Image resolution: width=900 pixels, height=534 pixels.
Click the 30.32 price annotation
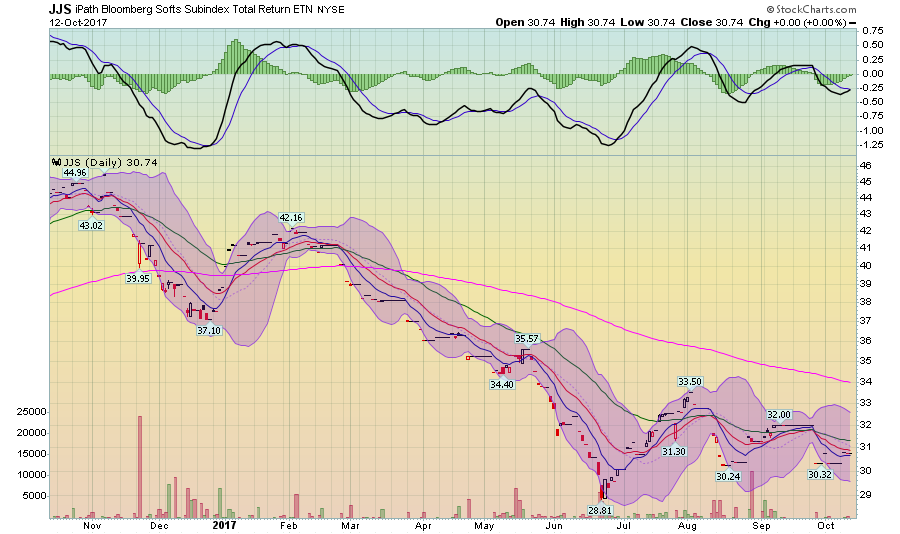[x=820, y=474]
